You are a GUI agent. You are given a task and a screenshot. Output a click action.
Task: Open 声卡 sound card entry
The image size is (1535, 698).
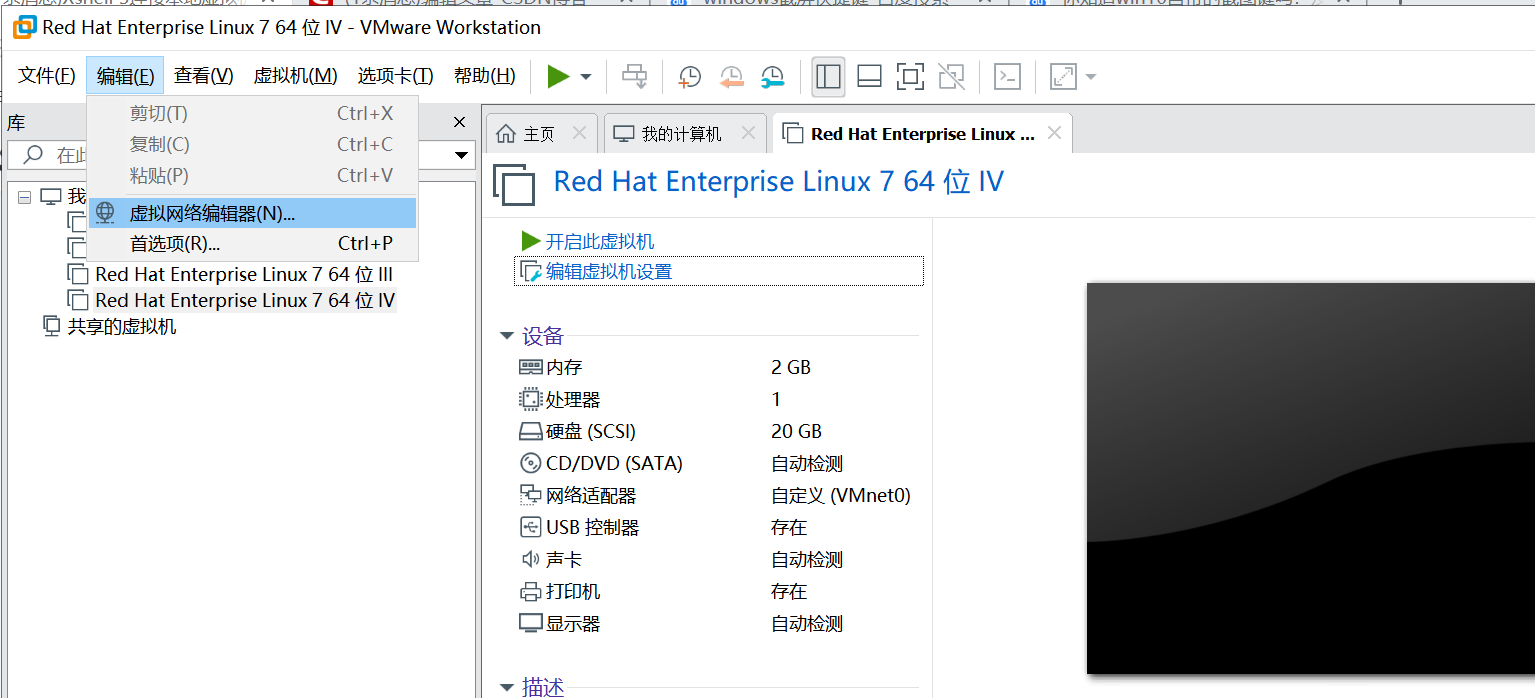point(564,559)
